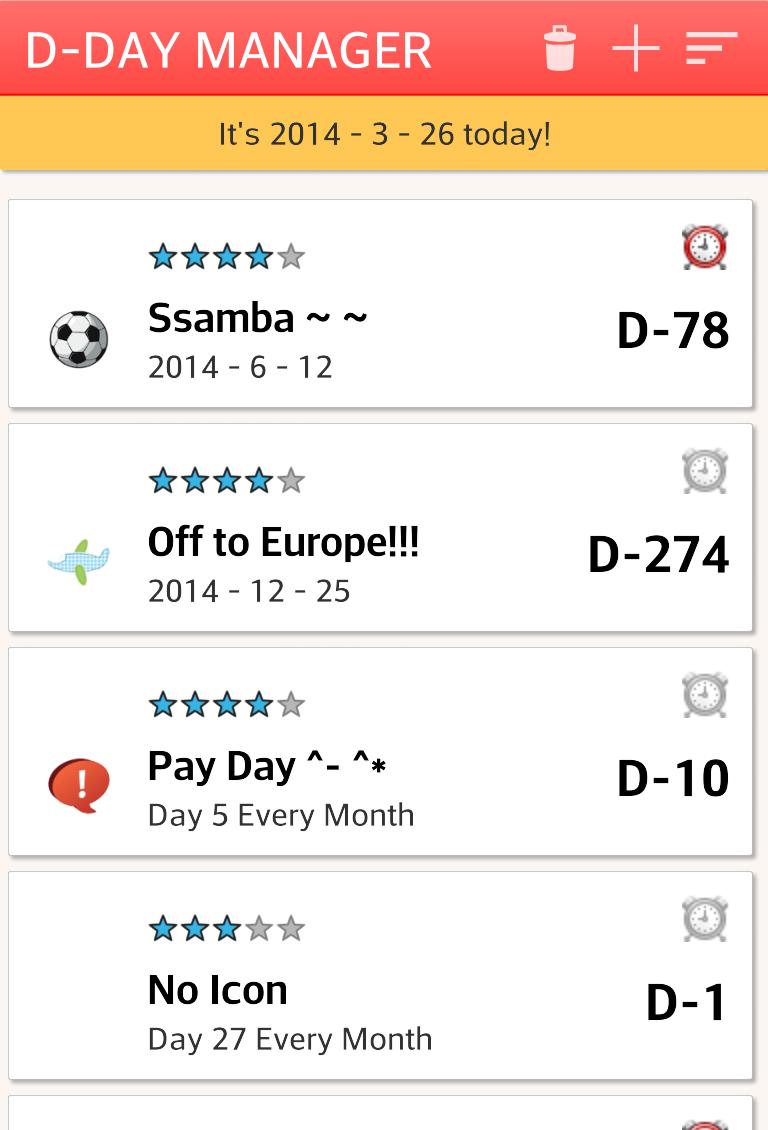Turn on alarm for No Icon entry

(x=704, y=919)
